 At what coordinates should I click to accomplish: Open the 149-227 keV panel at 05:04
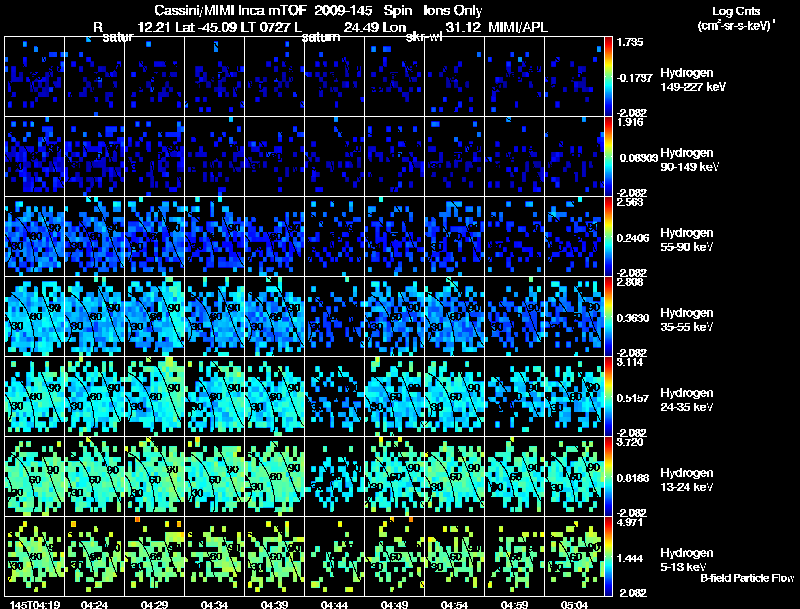click(574, 77)
